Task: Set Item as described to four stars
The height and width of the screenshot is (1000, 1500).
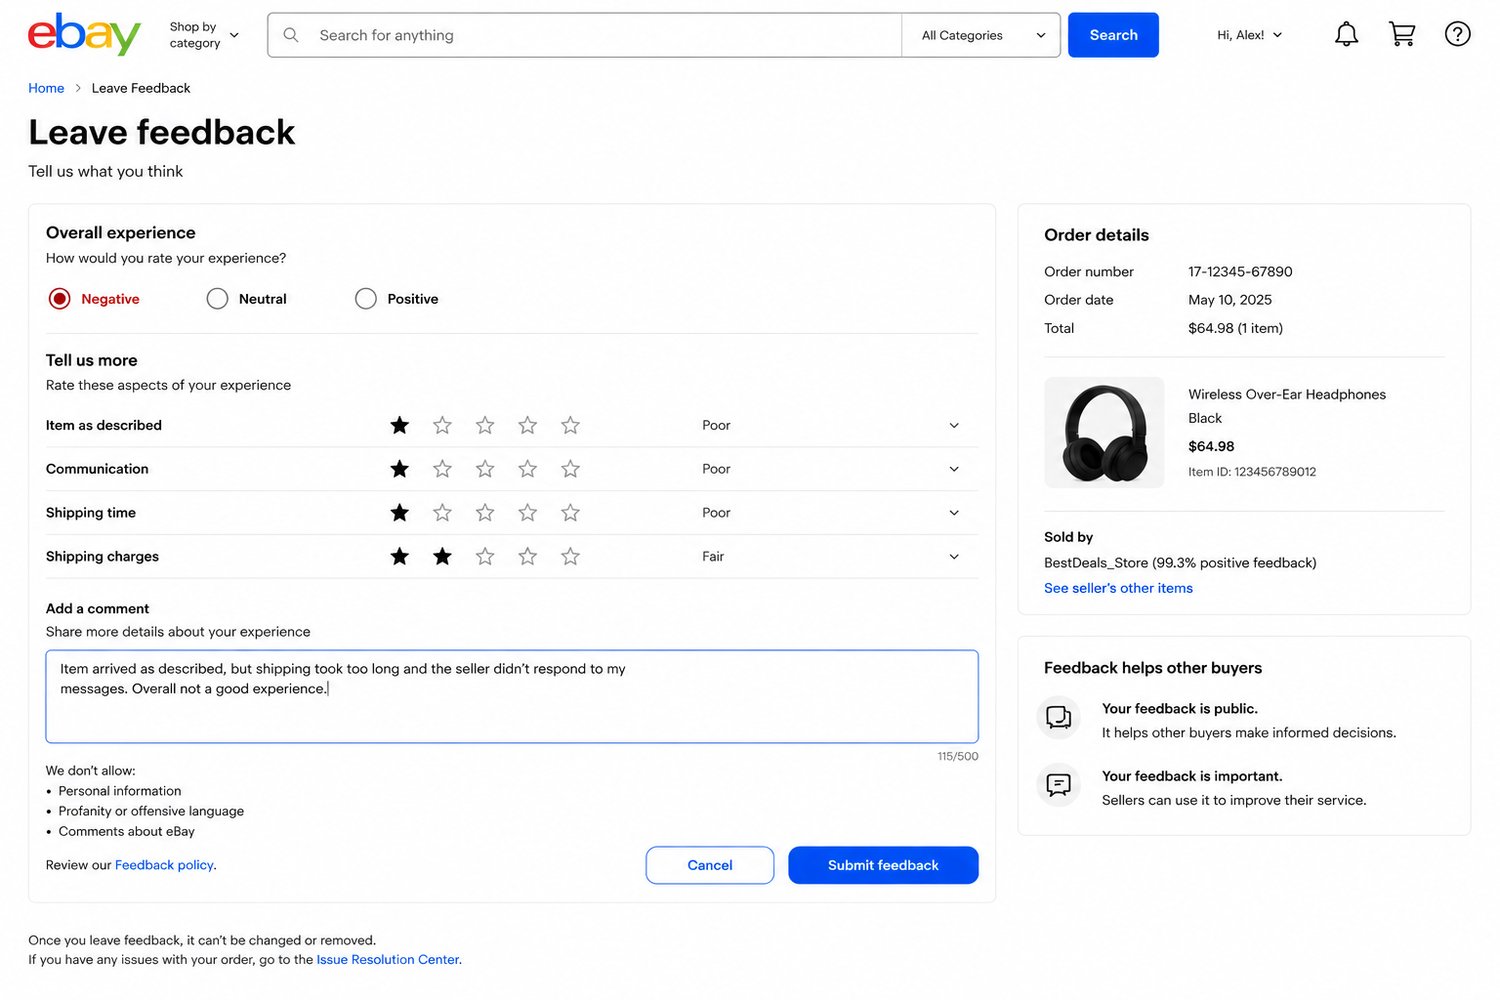Action: (528, 425)
